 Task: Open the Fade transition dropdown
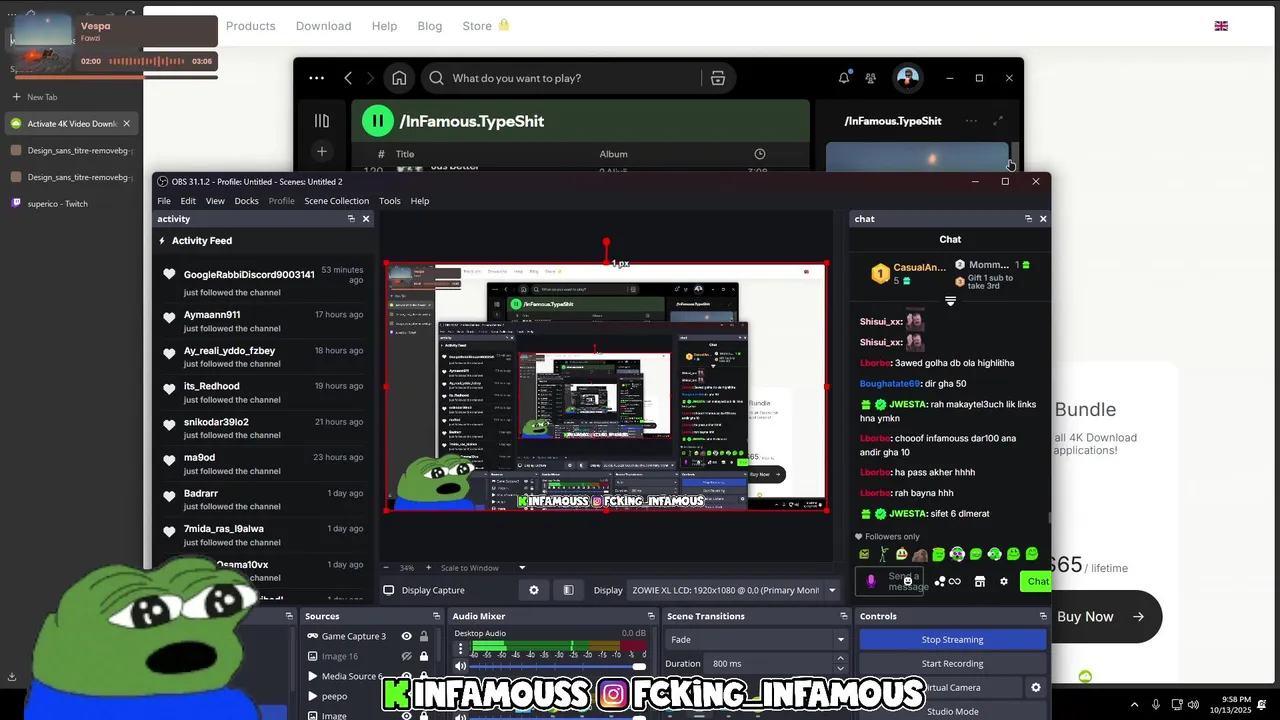tap(757, 640)
